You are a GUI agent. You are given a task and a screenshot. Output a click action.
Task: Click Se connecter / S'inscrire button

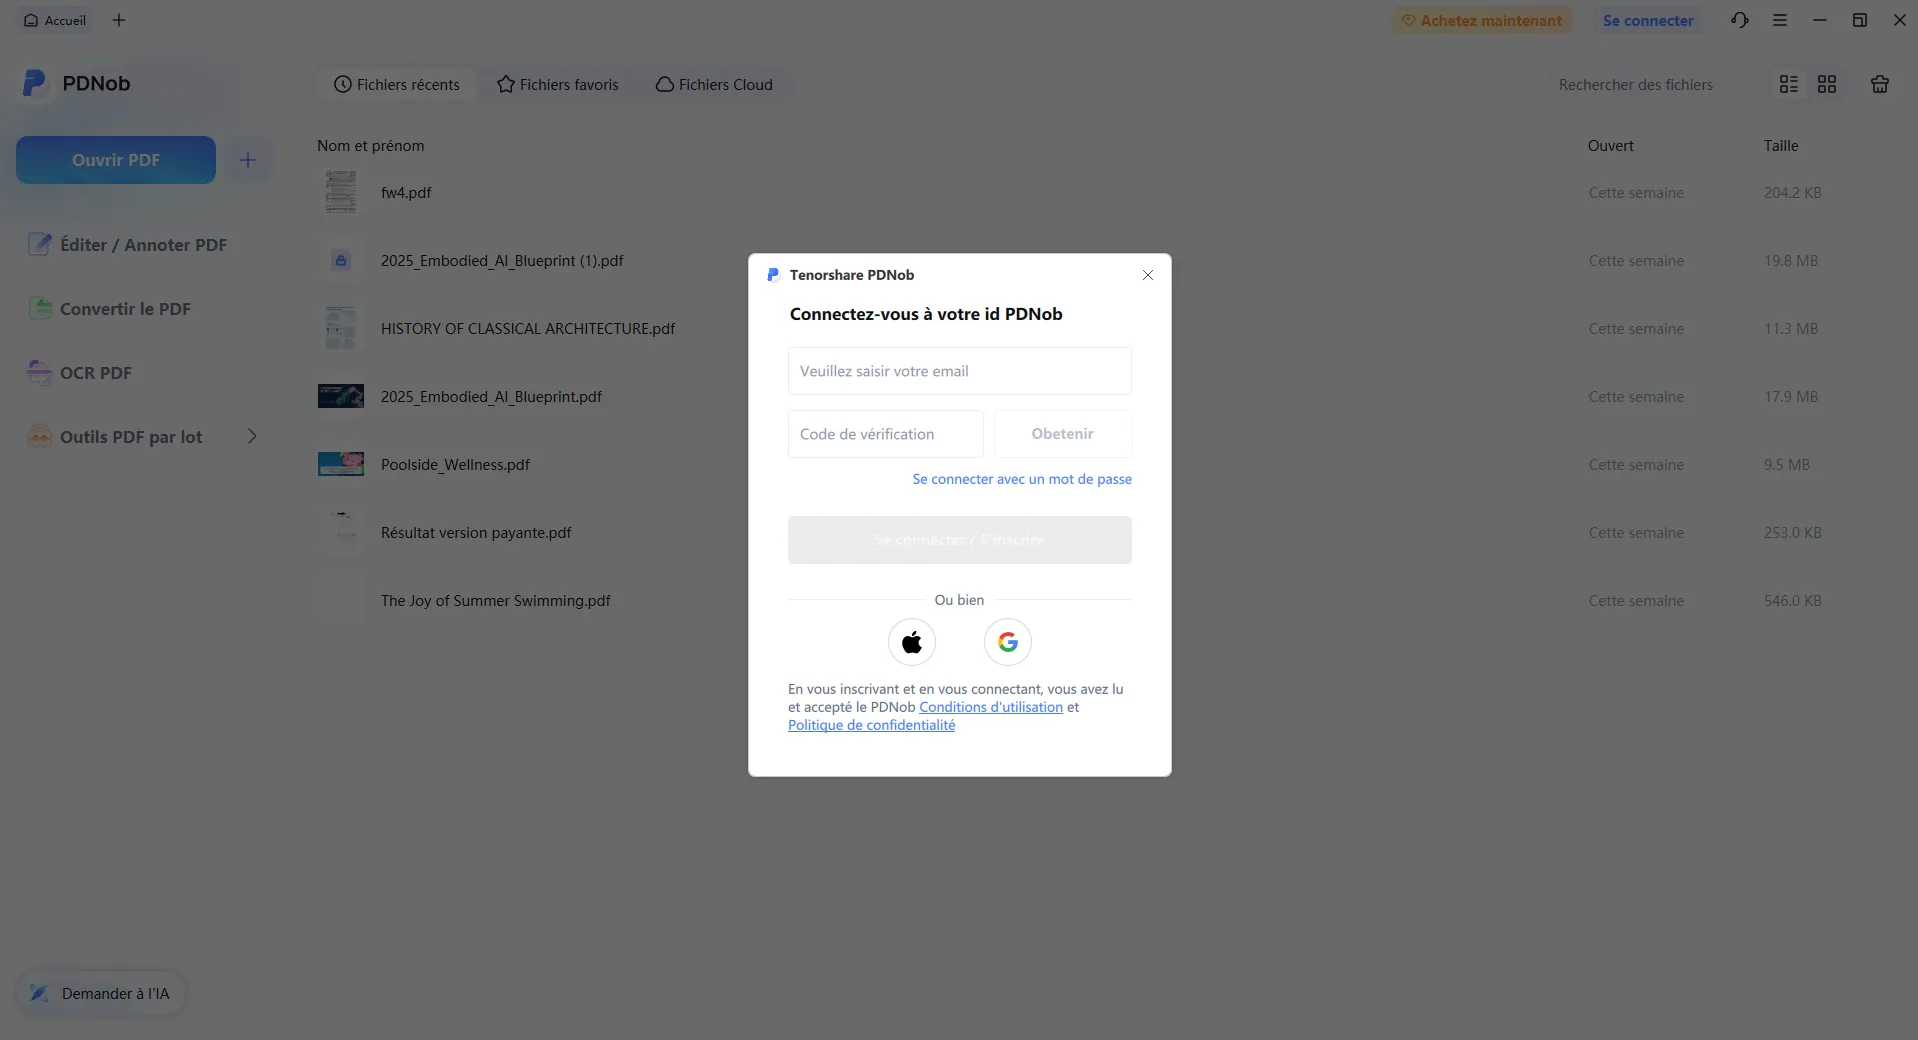click(959, 540)
